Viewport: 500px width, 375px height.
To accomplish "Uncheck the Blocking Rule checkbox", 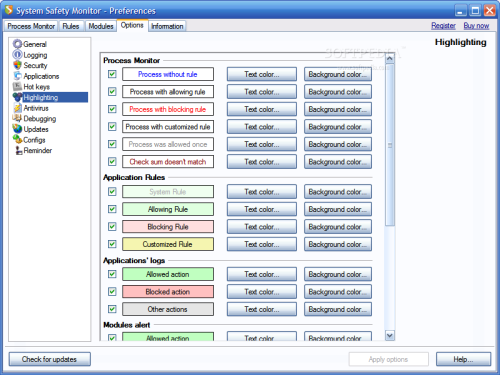I will (x=112, y=227).
